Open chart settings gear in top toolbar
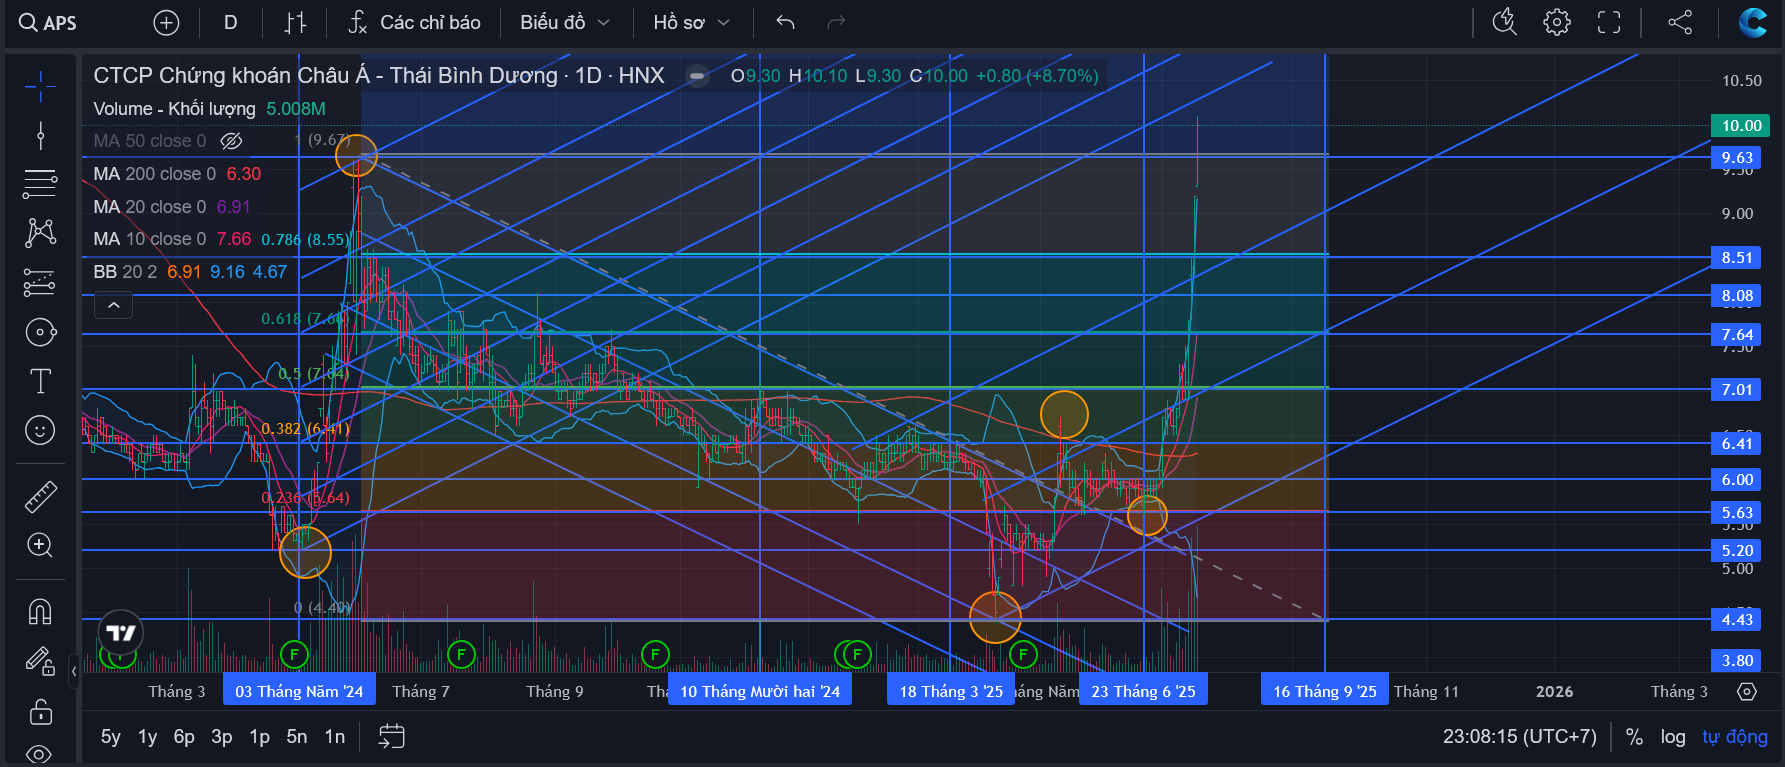Viewport: 1785px width, 767px height. pos(1556,22)
